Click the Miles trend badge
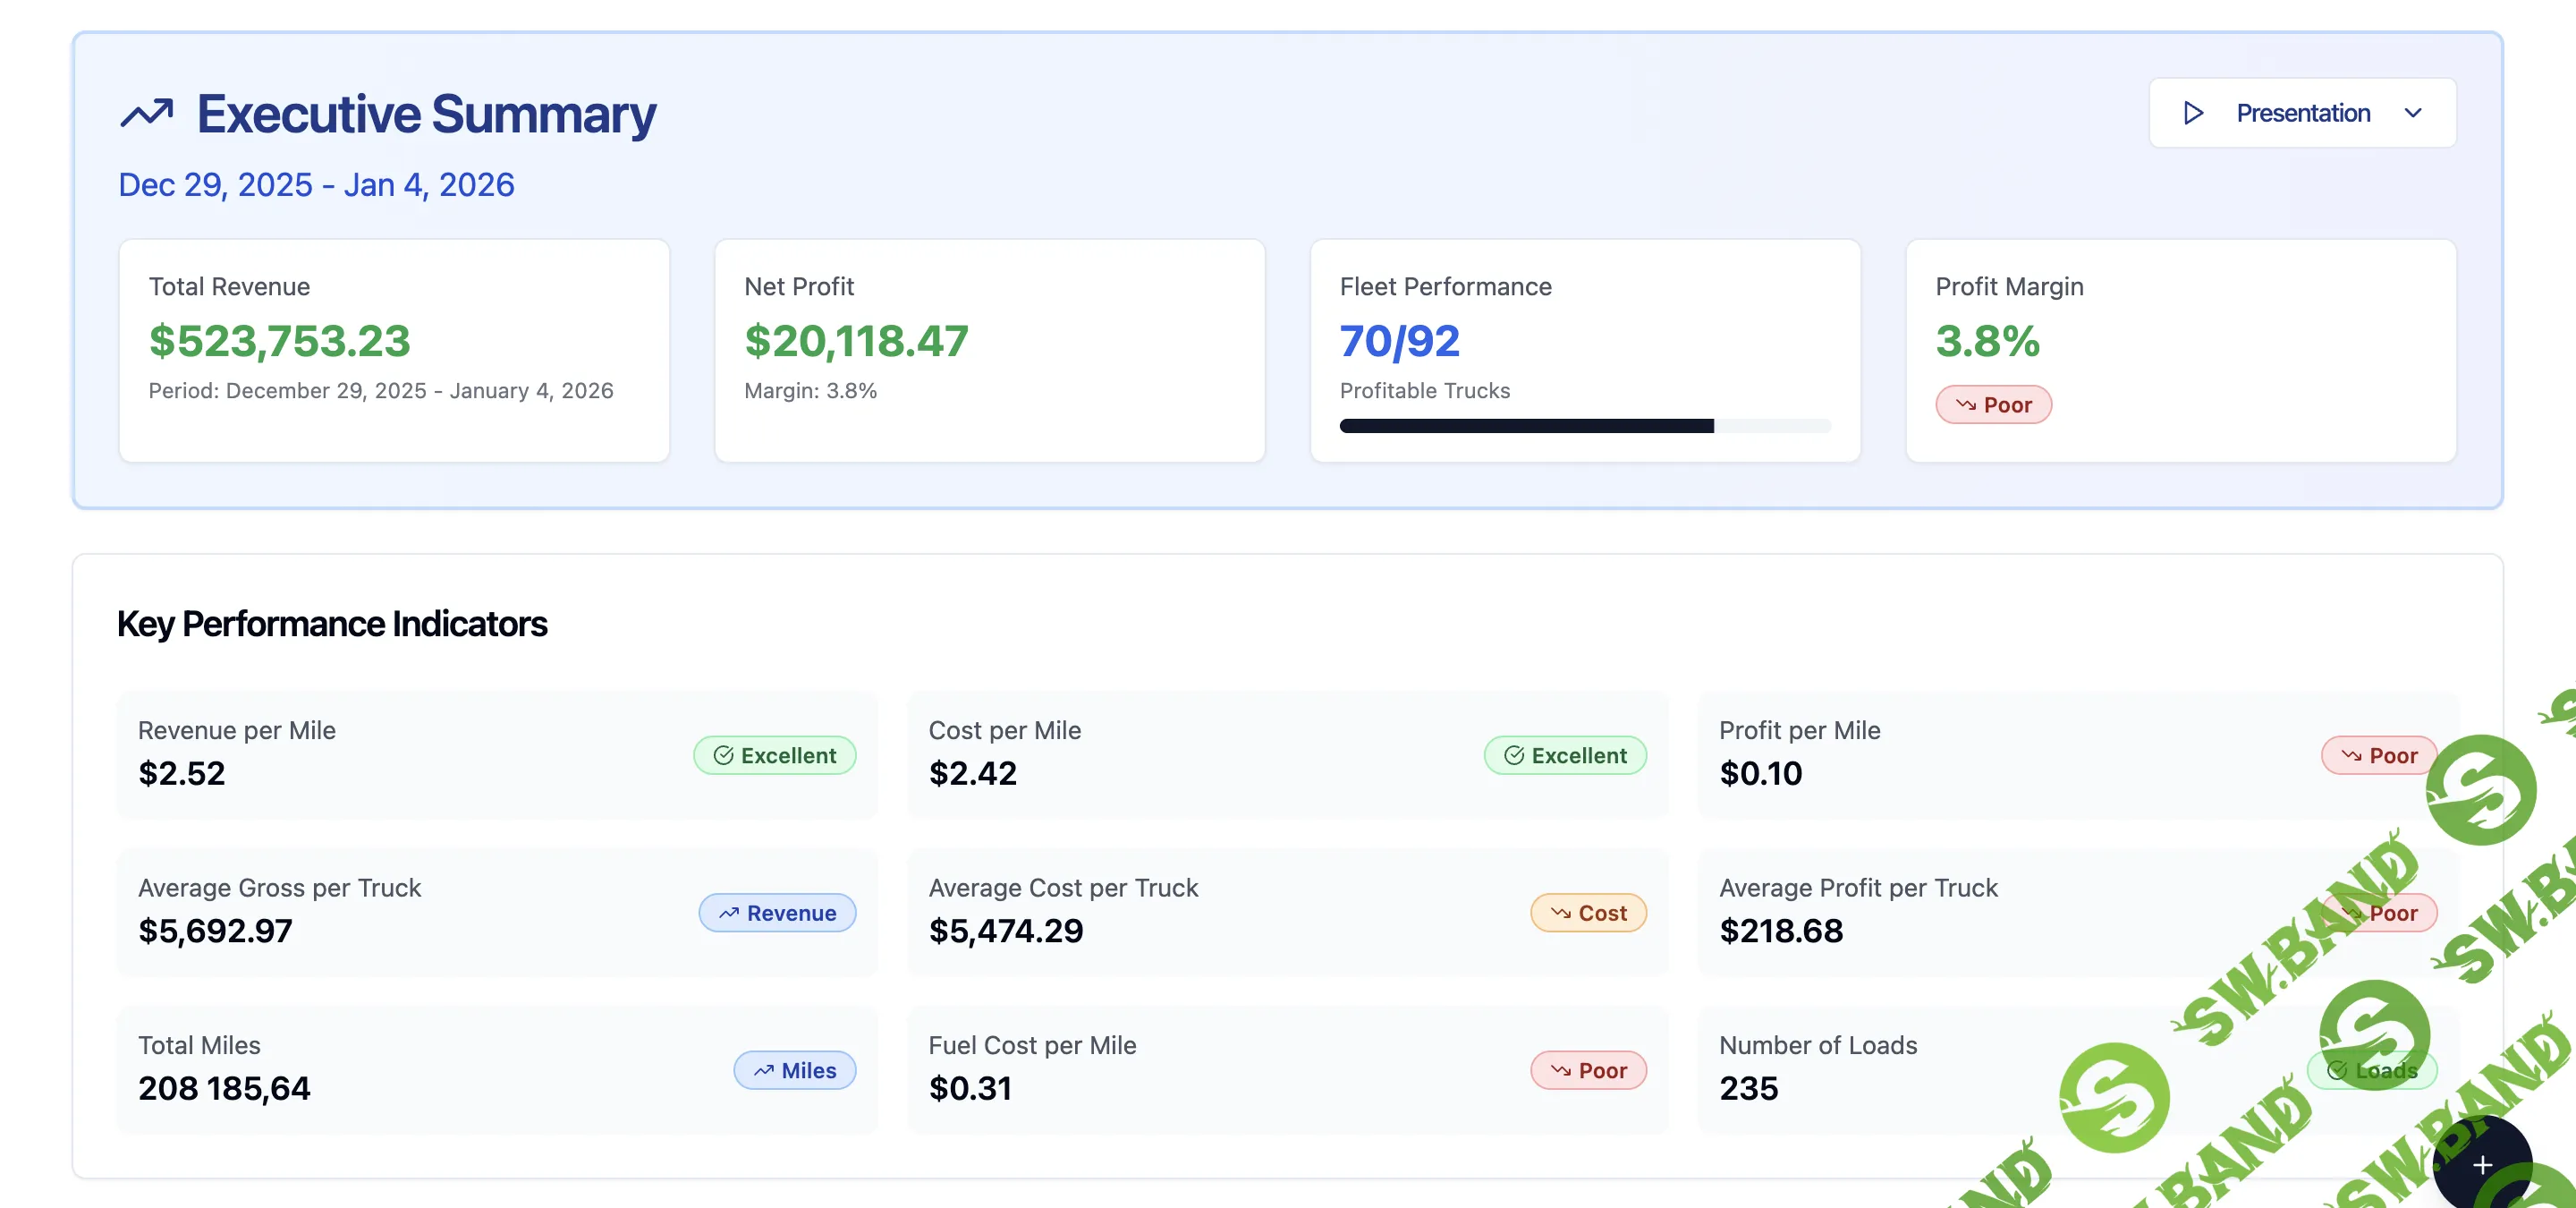2576x1208 pixels. click(x=795, y=1071)
